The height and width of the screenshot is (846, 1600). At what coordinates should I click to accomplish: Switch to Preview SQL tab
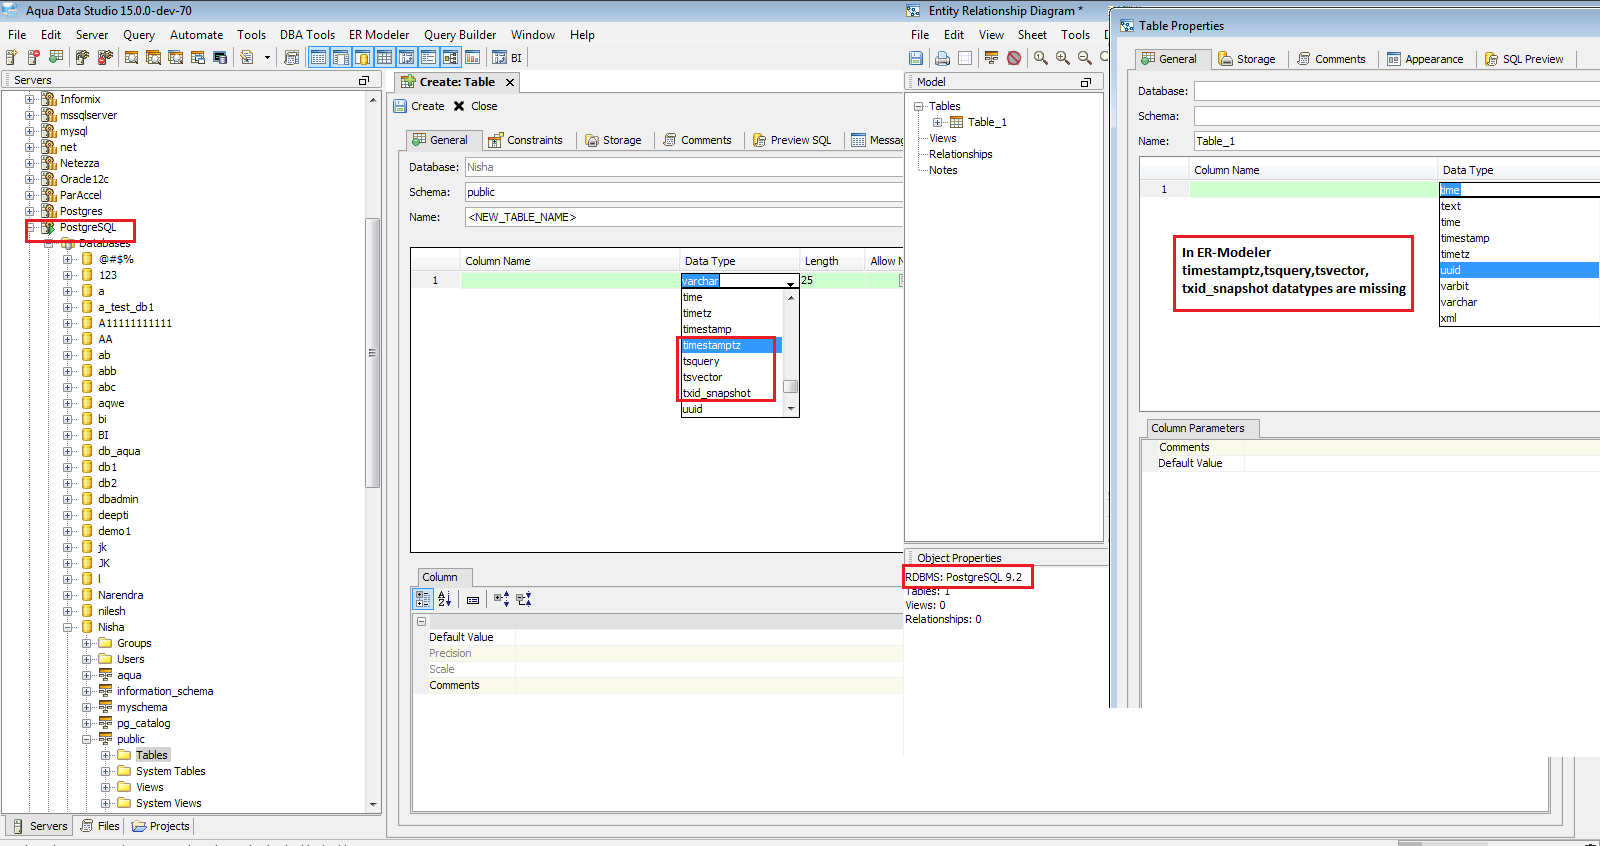(792, 140)
